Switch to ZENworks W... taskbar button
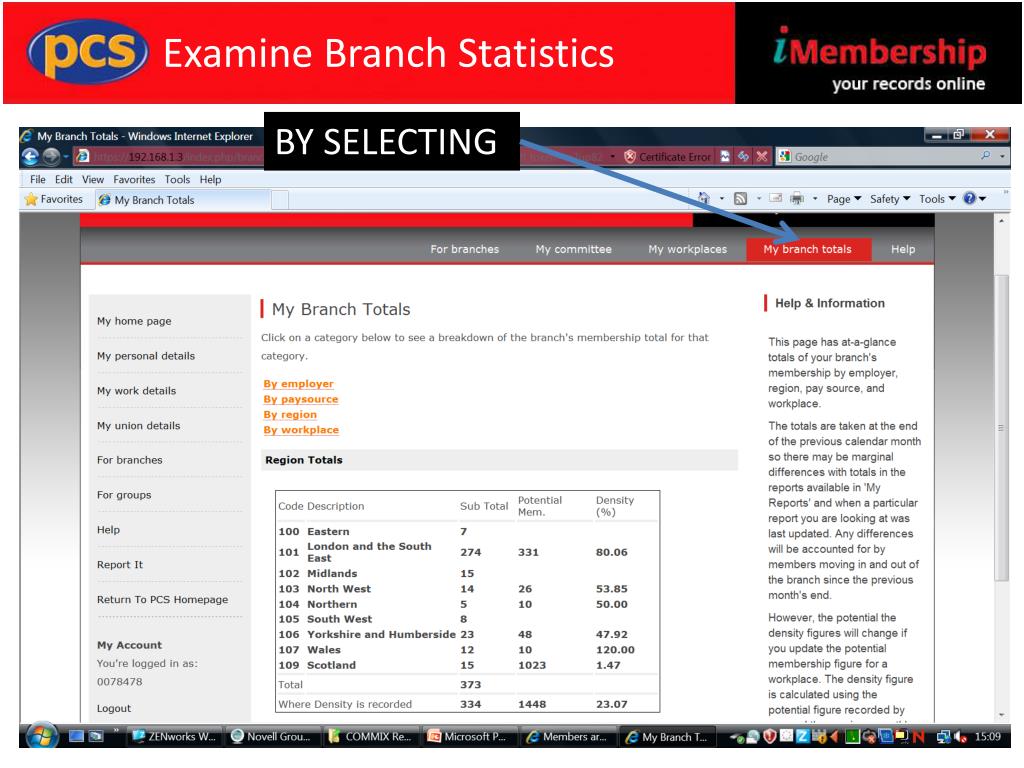Screen dimensions: 1024x768 (x=174, y=737)
